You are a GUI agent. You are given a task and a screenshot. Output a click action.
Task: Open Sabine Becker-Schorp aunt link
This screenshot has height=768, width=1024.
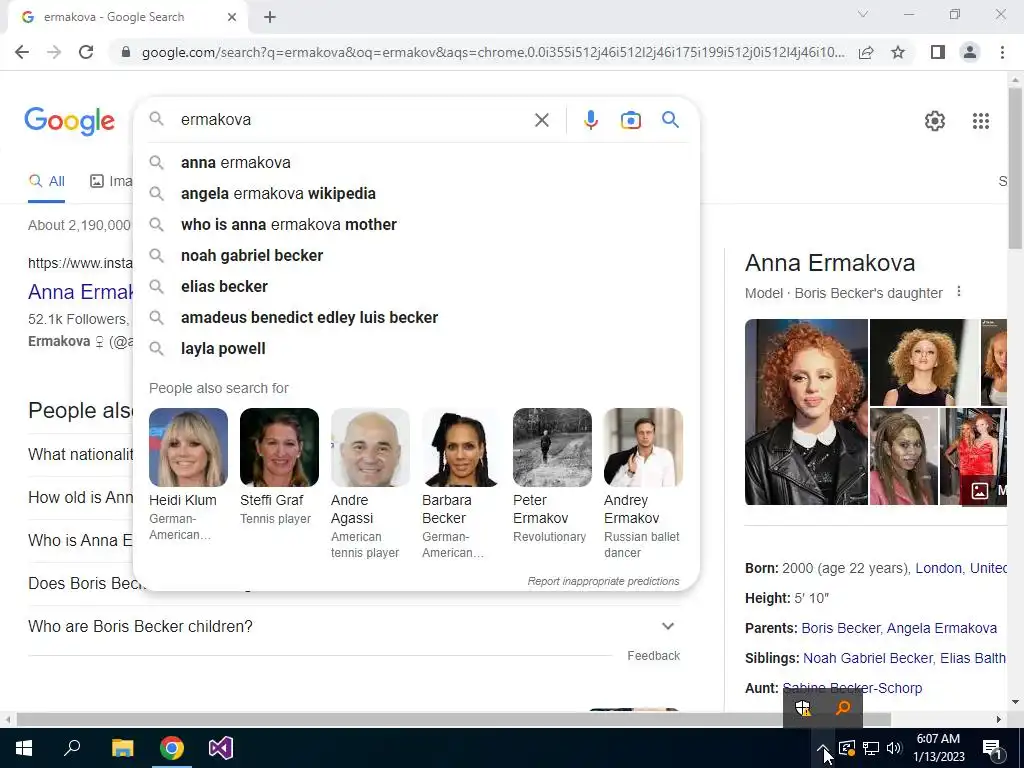click(852, 688)
